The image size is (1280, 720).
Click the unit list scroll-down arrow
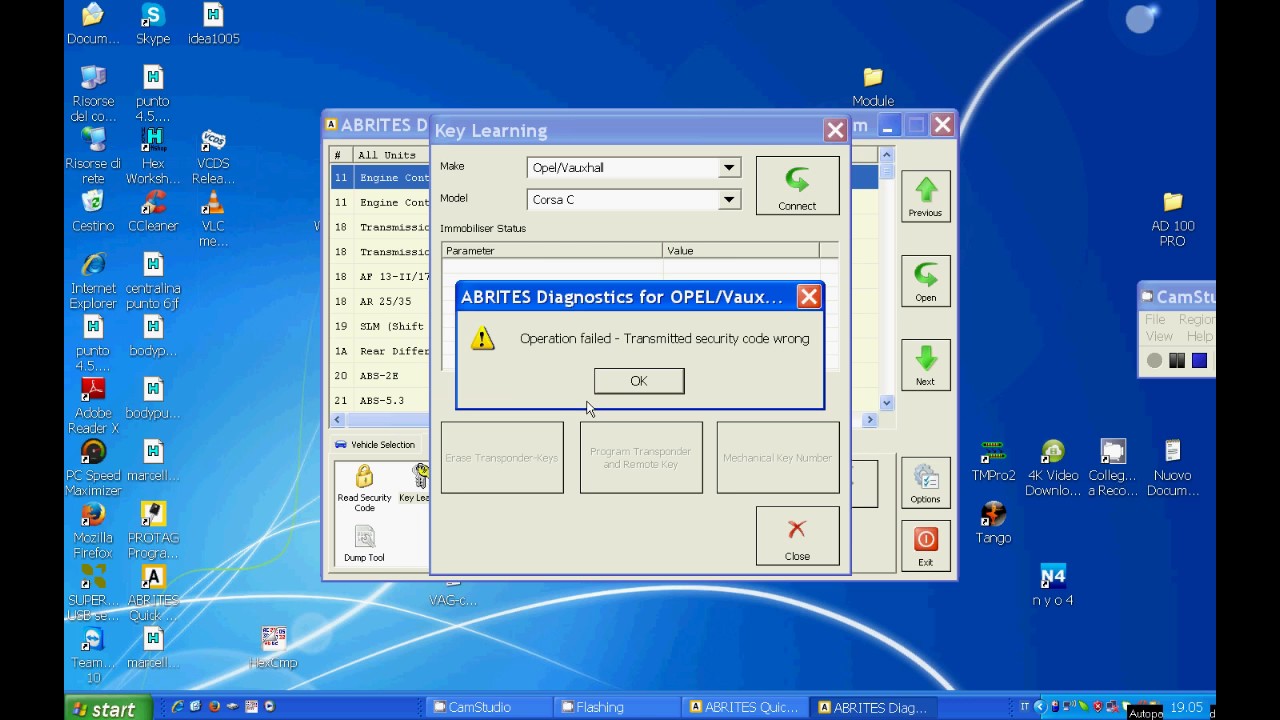pyautogui.click(x=886, y=402)
